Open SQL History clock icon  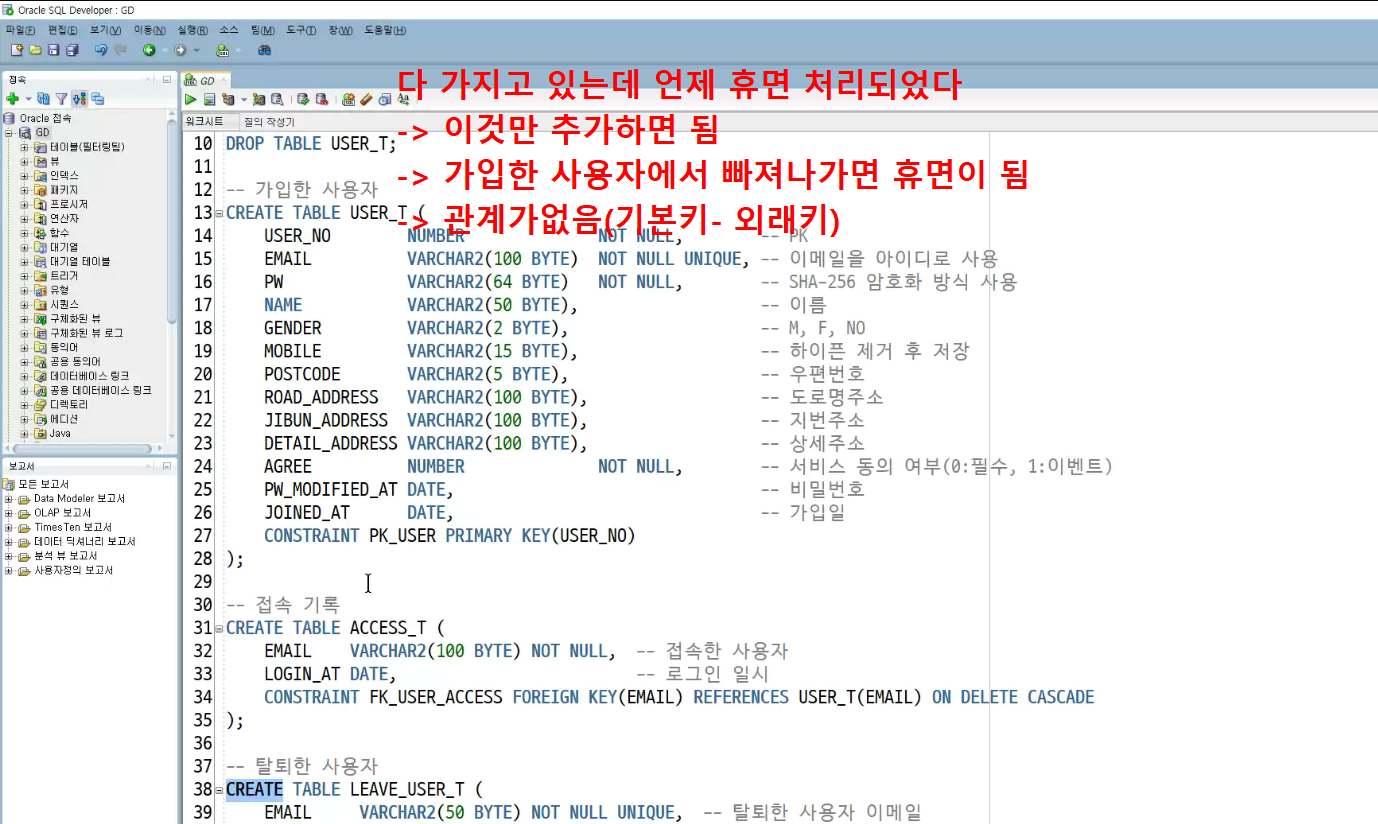[x=384, y=99]
